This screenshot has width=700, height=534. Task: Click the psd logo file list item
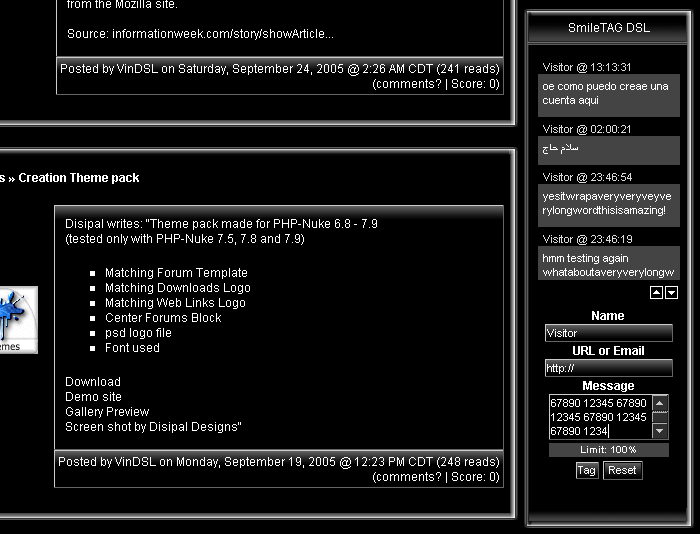click(x=138, y=333)
